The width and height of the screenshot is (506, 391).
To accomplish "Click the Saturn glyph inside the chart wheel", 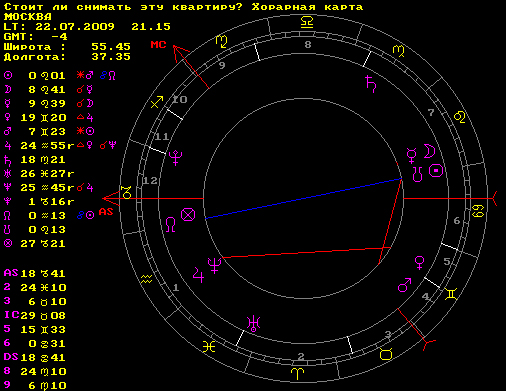I will point(371,84).
